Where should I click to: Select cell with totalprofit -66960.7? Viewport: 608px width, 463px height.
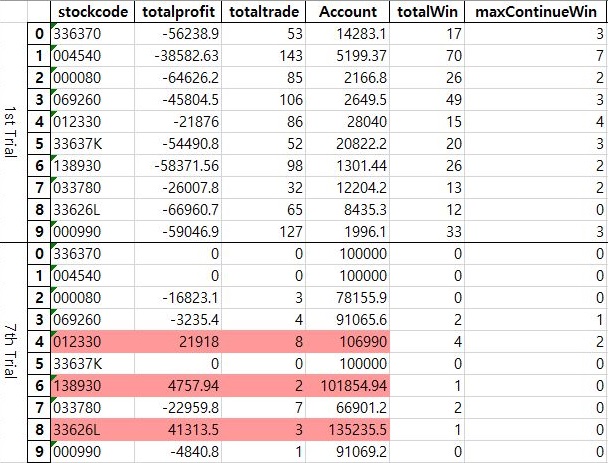coord(178,210)
